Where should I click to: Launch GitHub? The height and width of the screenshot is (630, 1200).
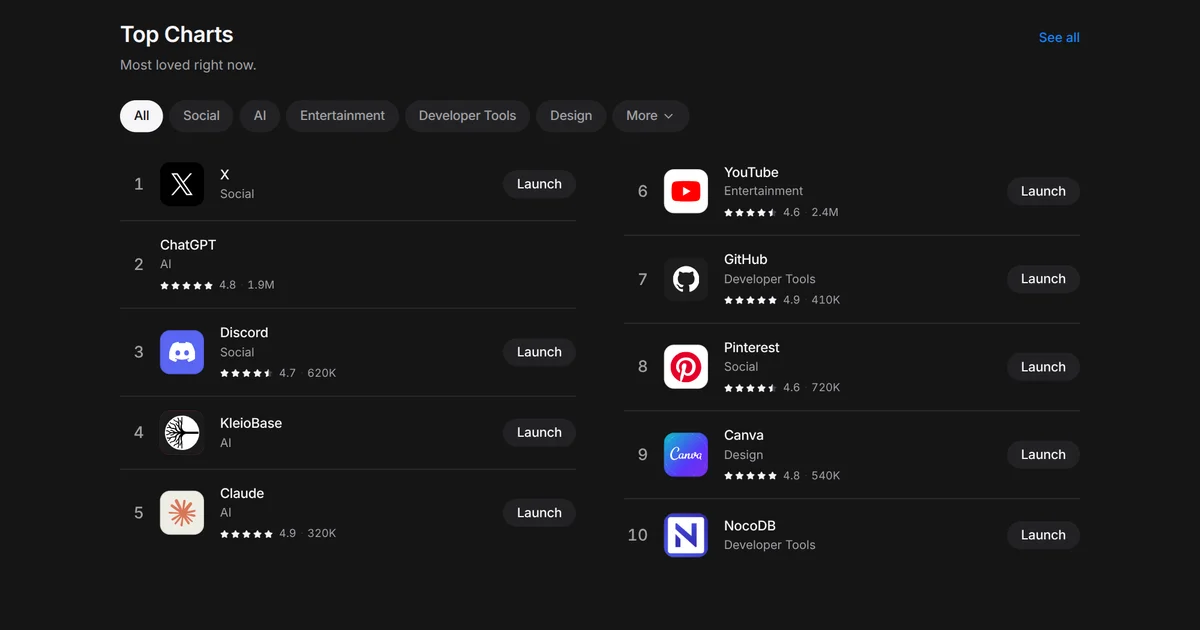click(x=1043, y=279)
